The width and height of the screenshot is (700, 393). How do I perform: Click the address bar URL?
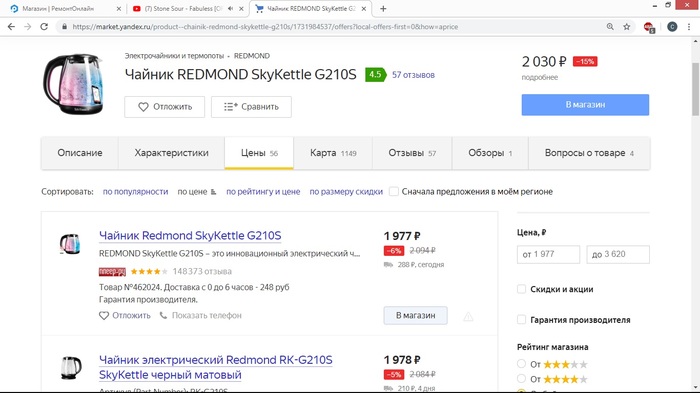[x=265, y=27]
